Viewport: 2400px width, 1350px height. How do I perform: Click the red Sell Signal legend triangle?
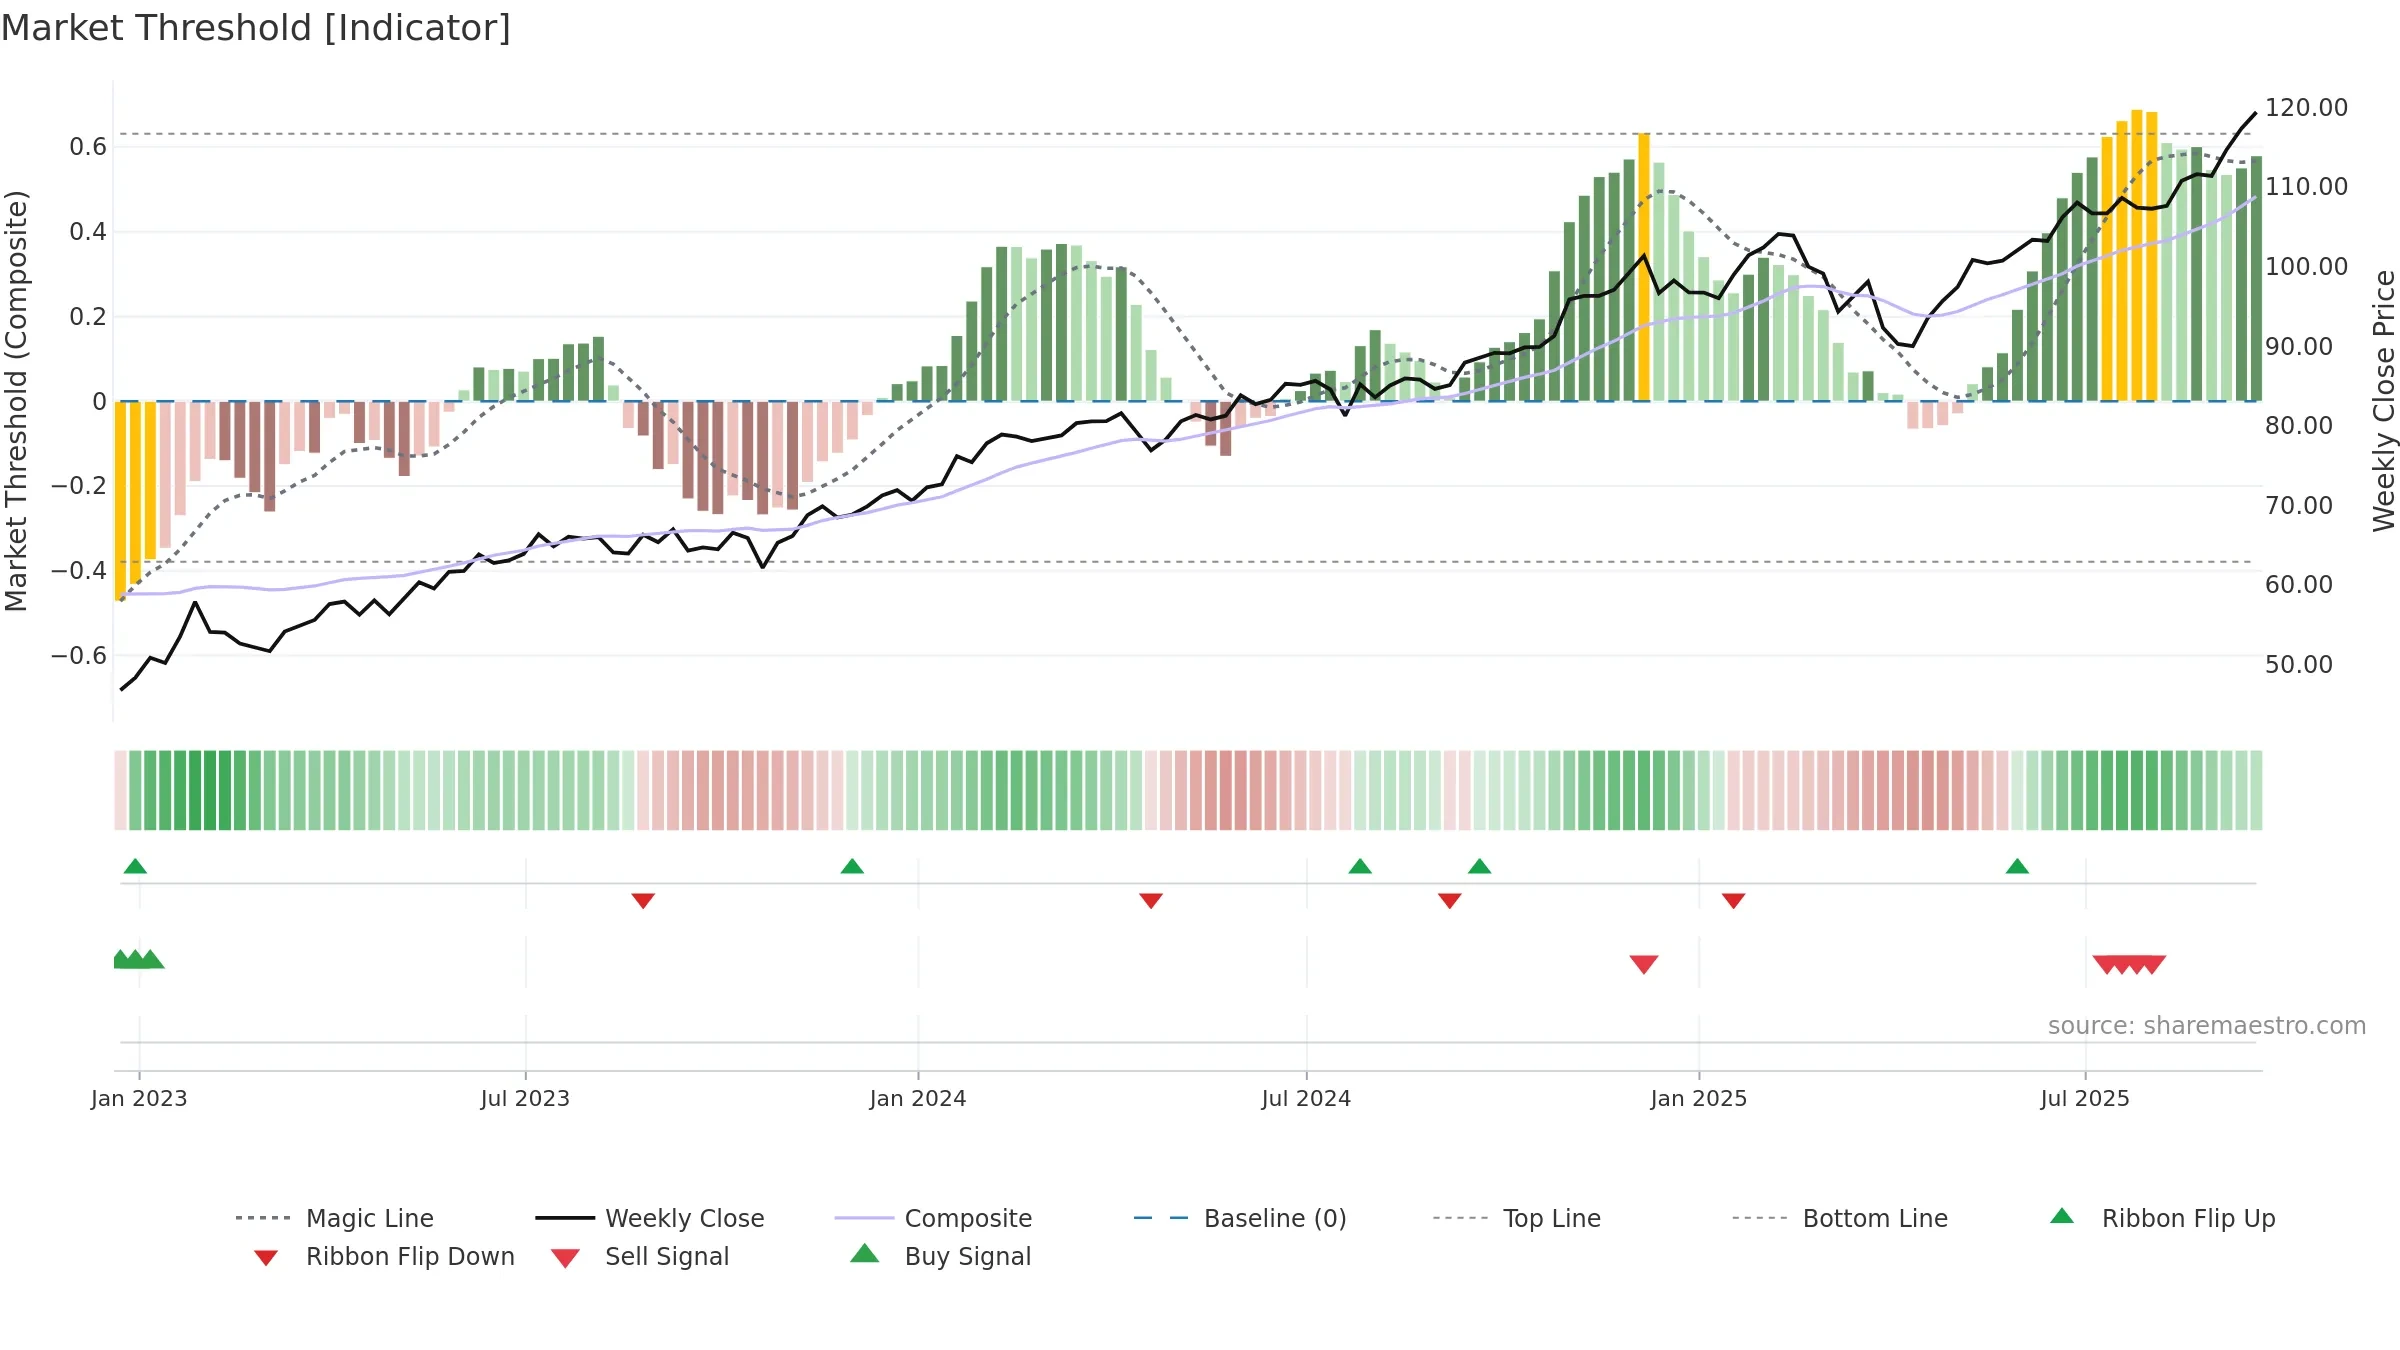[565, 1258]
